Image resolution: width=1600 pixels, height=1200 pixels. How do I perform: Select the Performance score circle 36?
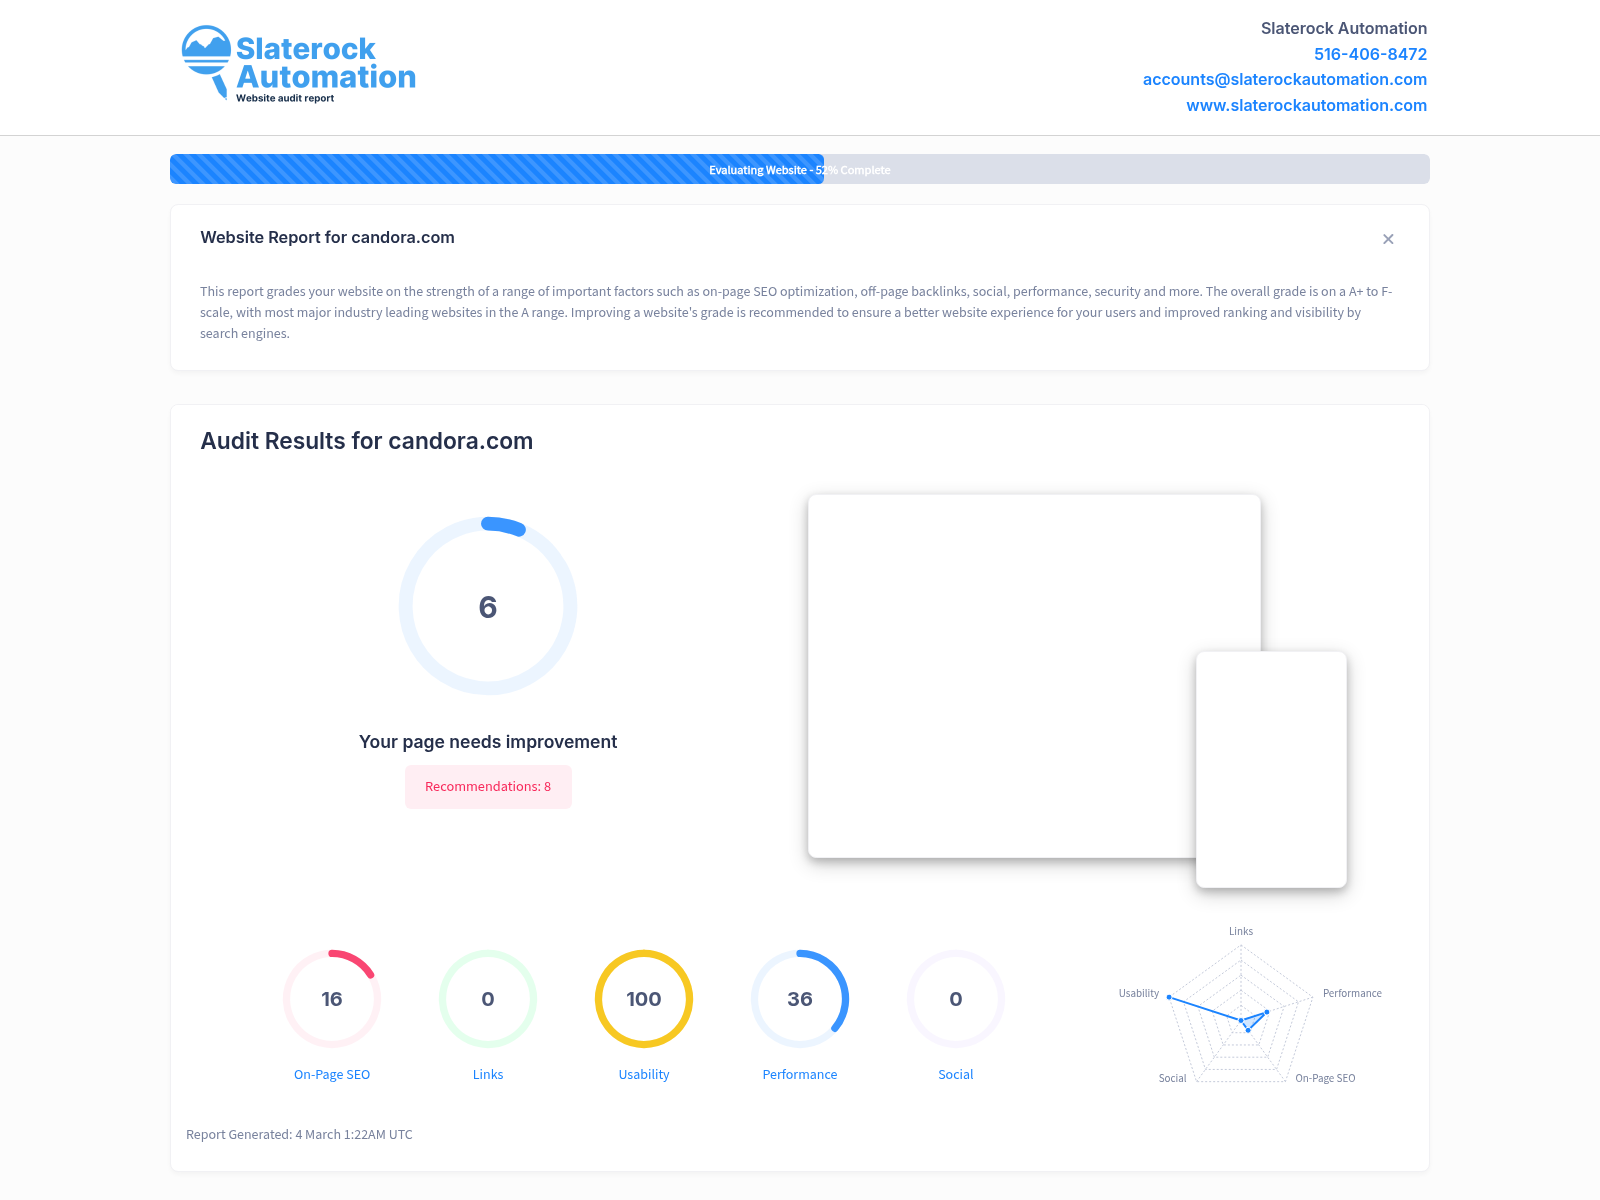pos(800,999)
